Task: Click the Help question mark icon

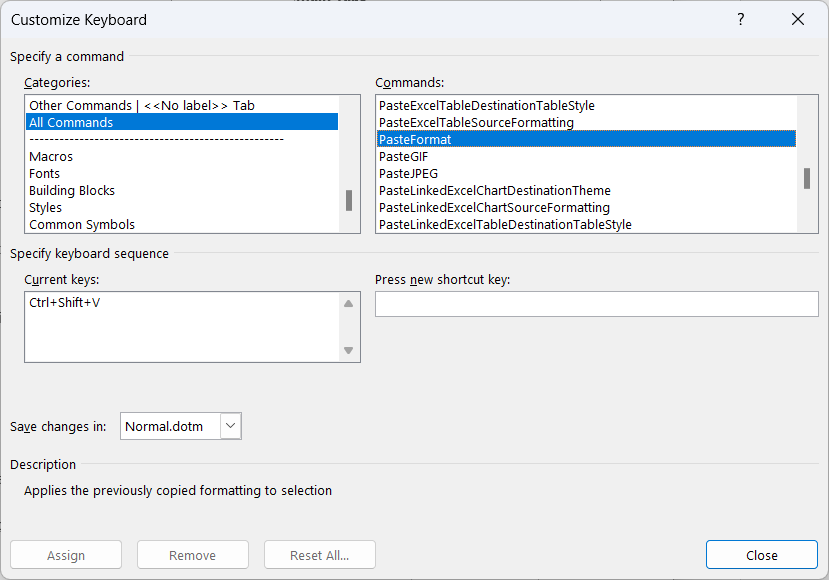Action: 741,20
